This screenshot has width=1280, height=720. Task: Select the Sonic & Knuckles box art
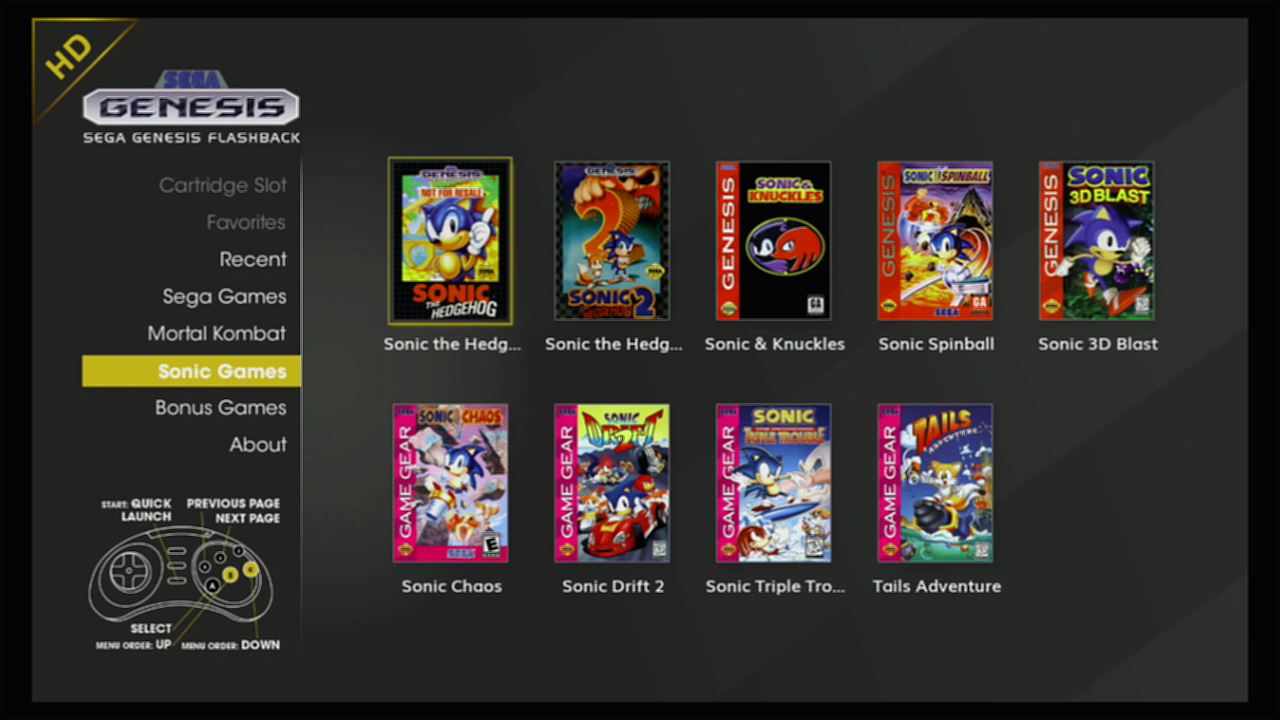[x=773, y=241]
